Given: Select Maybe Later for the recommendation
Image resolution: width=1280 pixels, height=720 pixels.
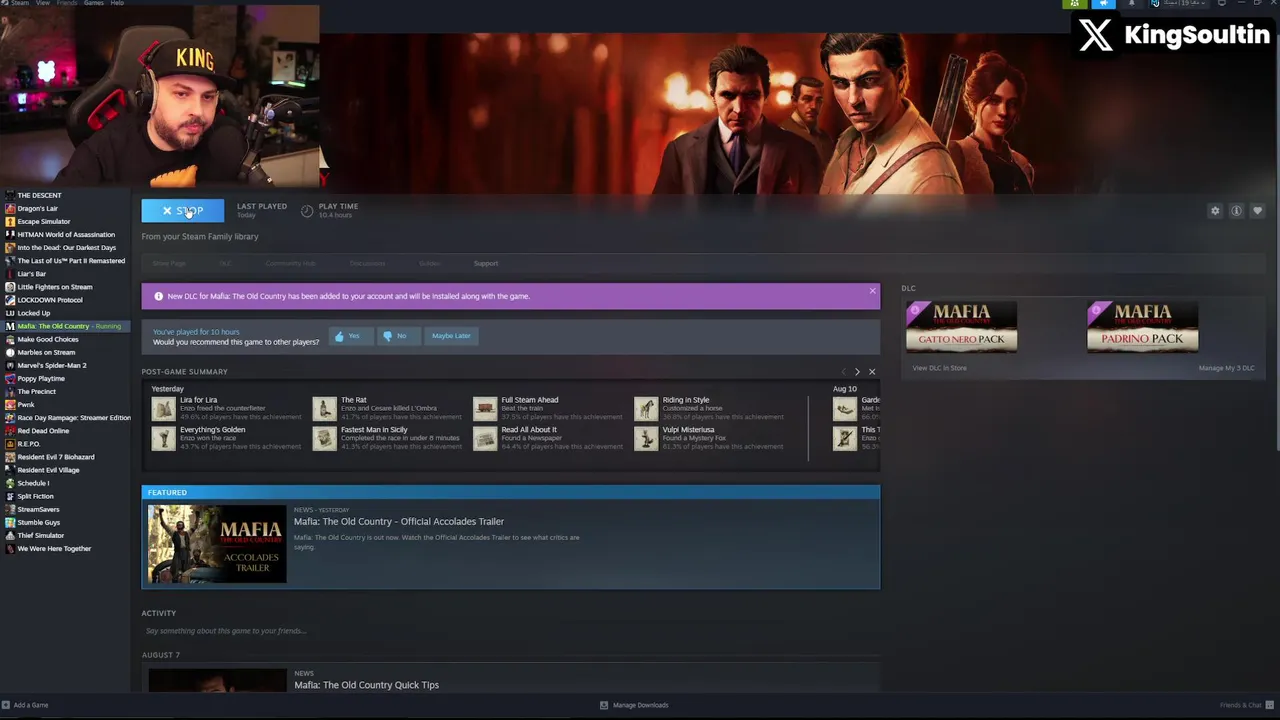Looking at the screenshot, I should pyautogui.click(x=451, y=336).
